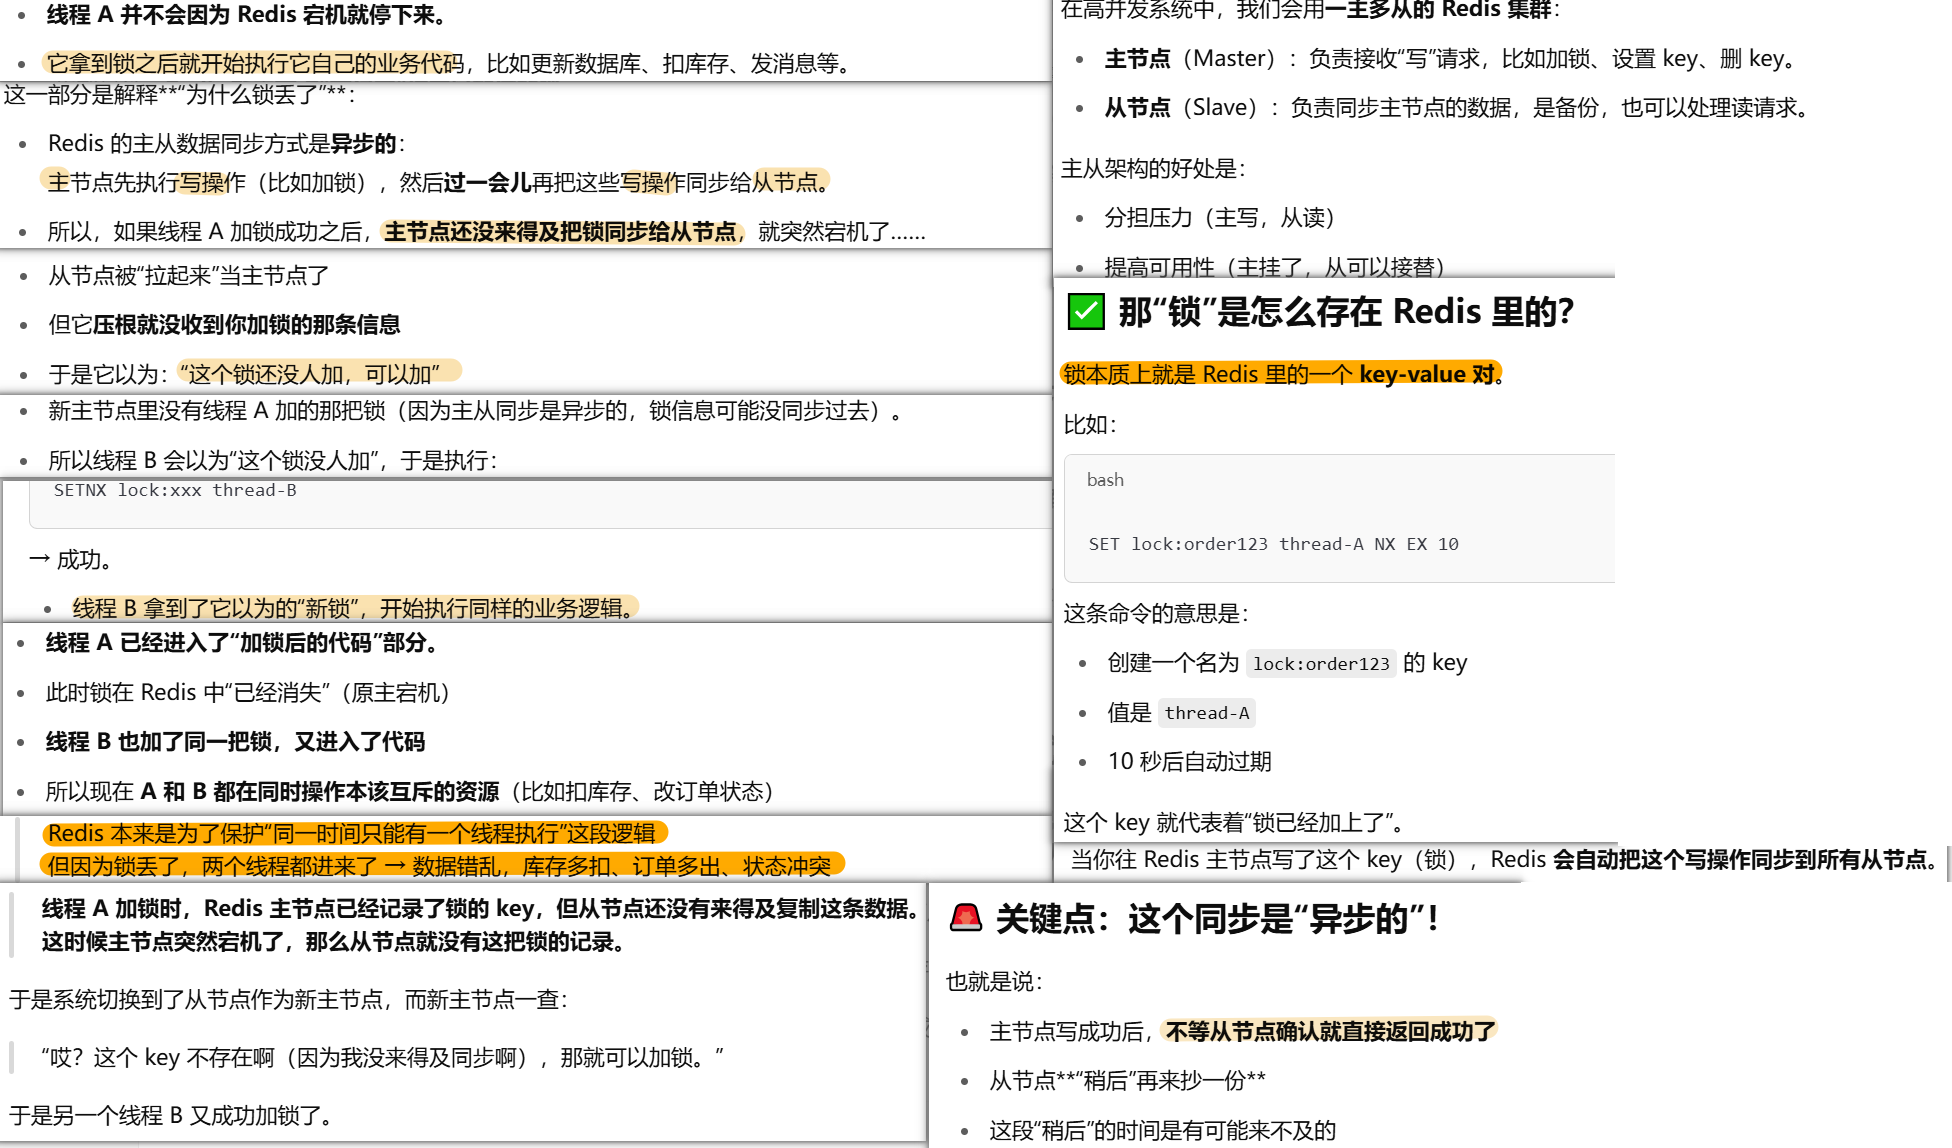Image resolution: width=1952 pixels, height=1148 pixels.
Task: Select the heading "关键点：这个同步是“异步的”！"
Action: 1218,918
